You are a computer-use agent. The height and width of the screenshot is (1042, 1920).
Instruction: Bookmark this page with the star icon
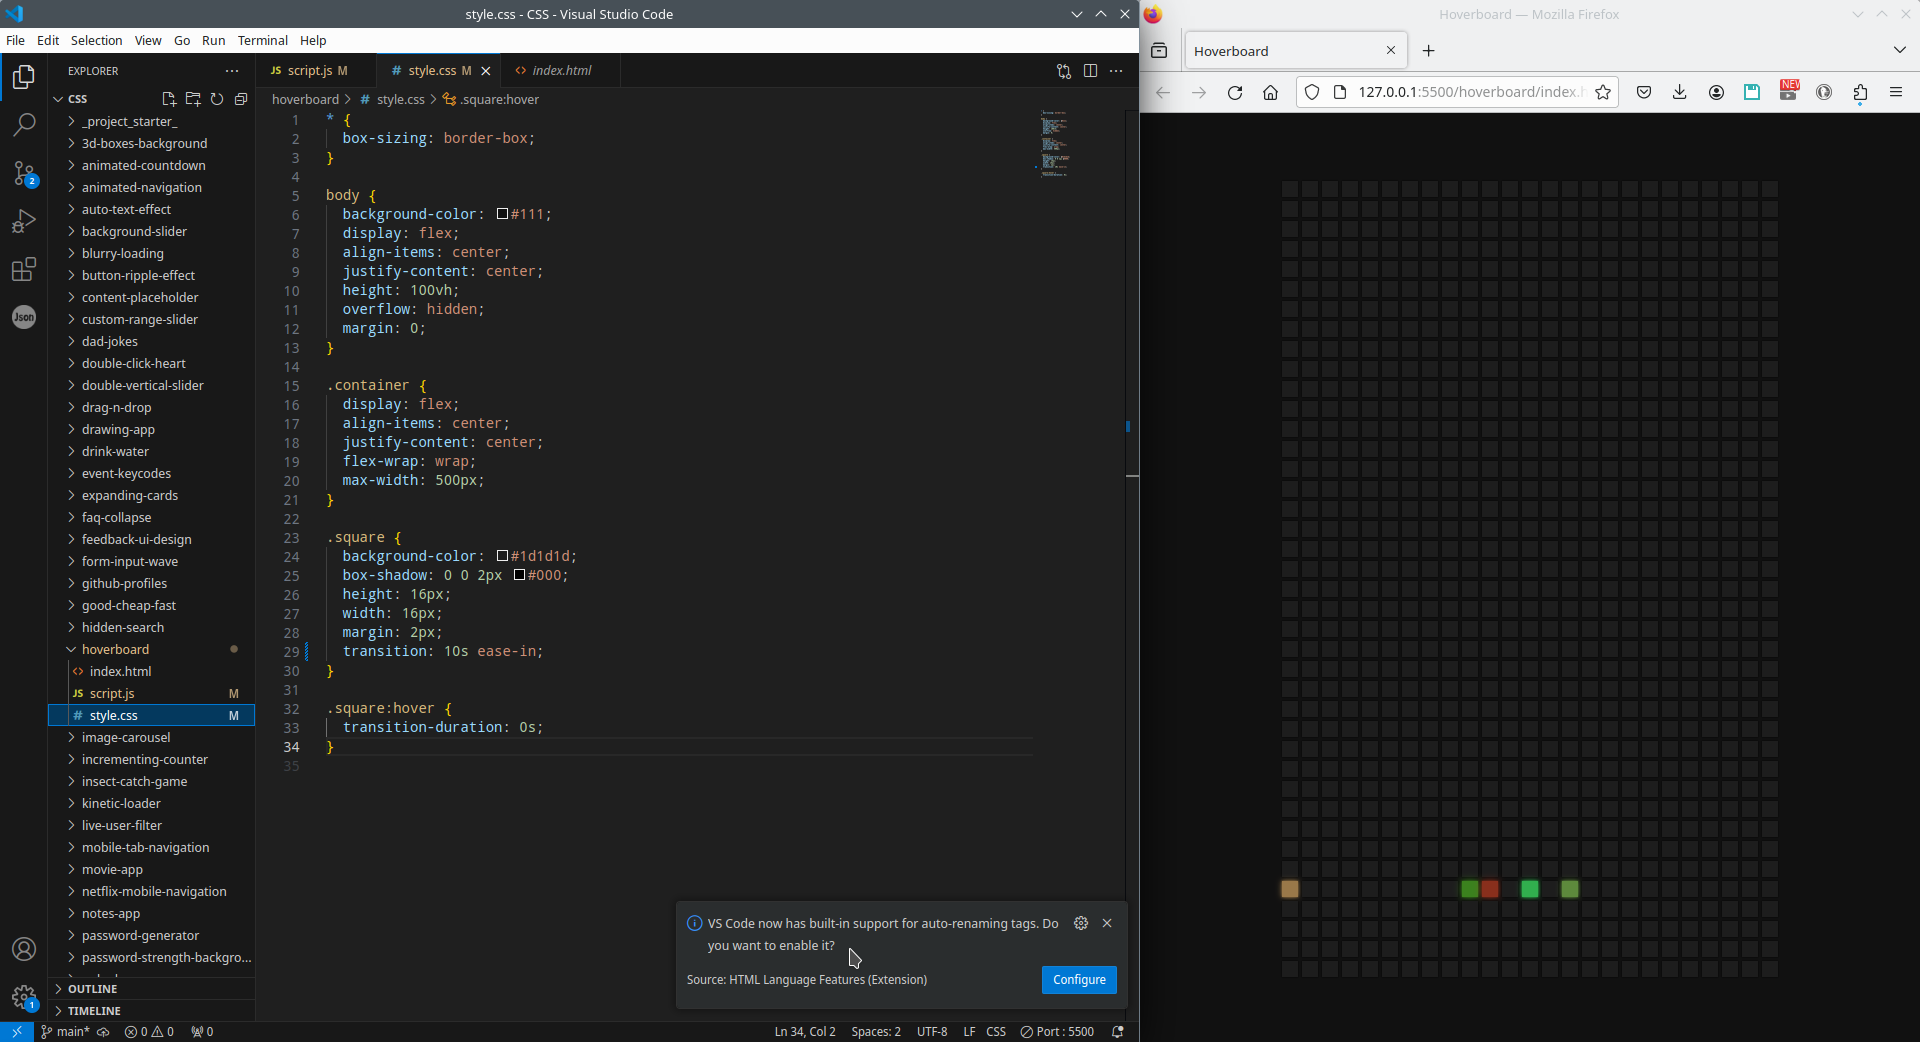tap(1603, 92)
